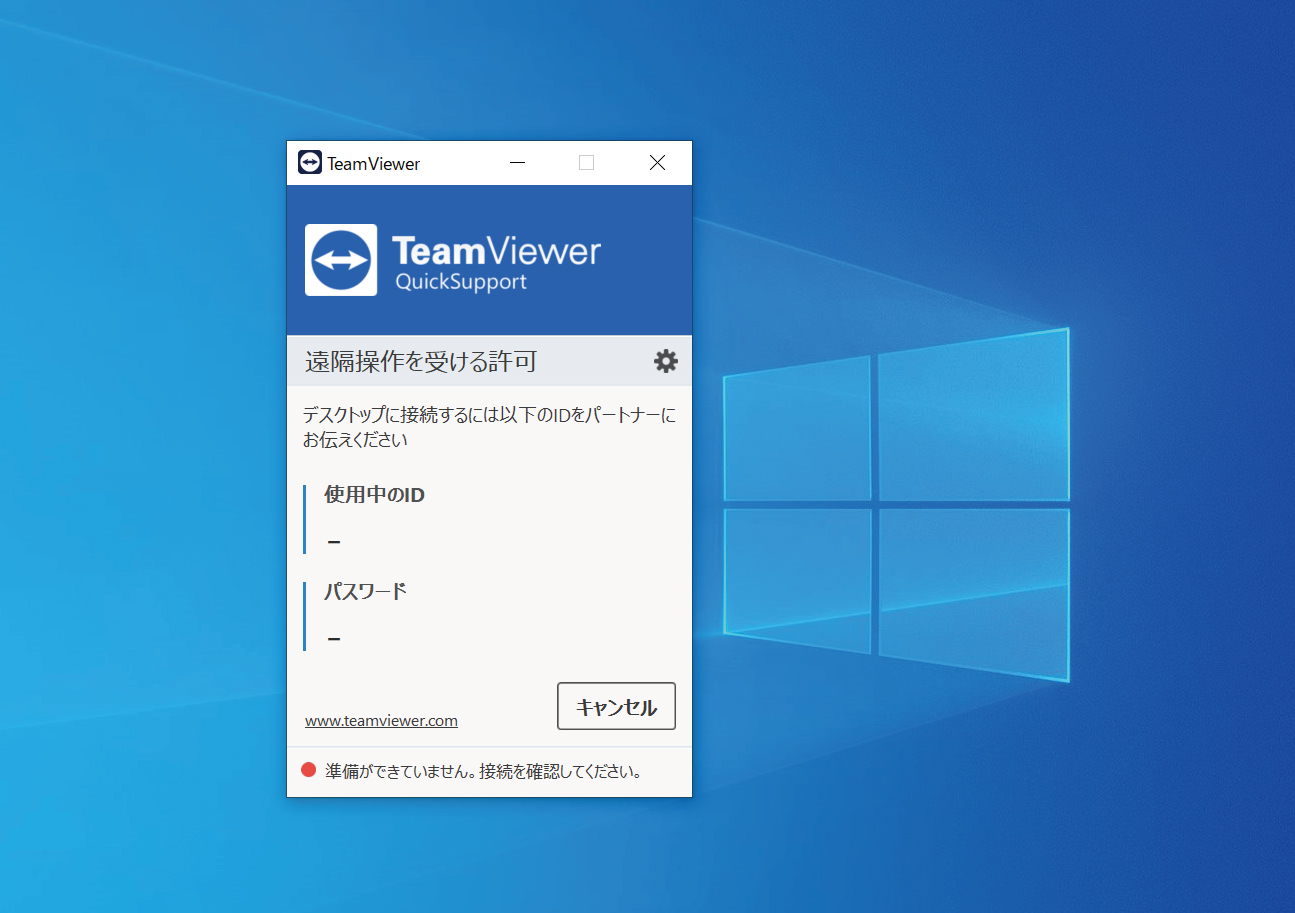Select the empty password value dash
Screen dimensions: 1295x913
click(334, 638)
